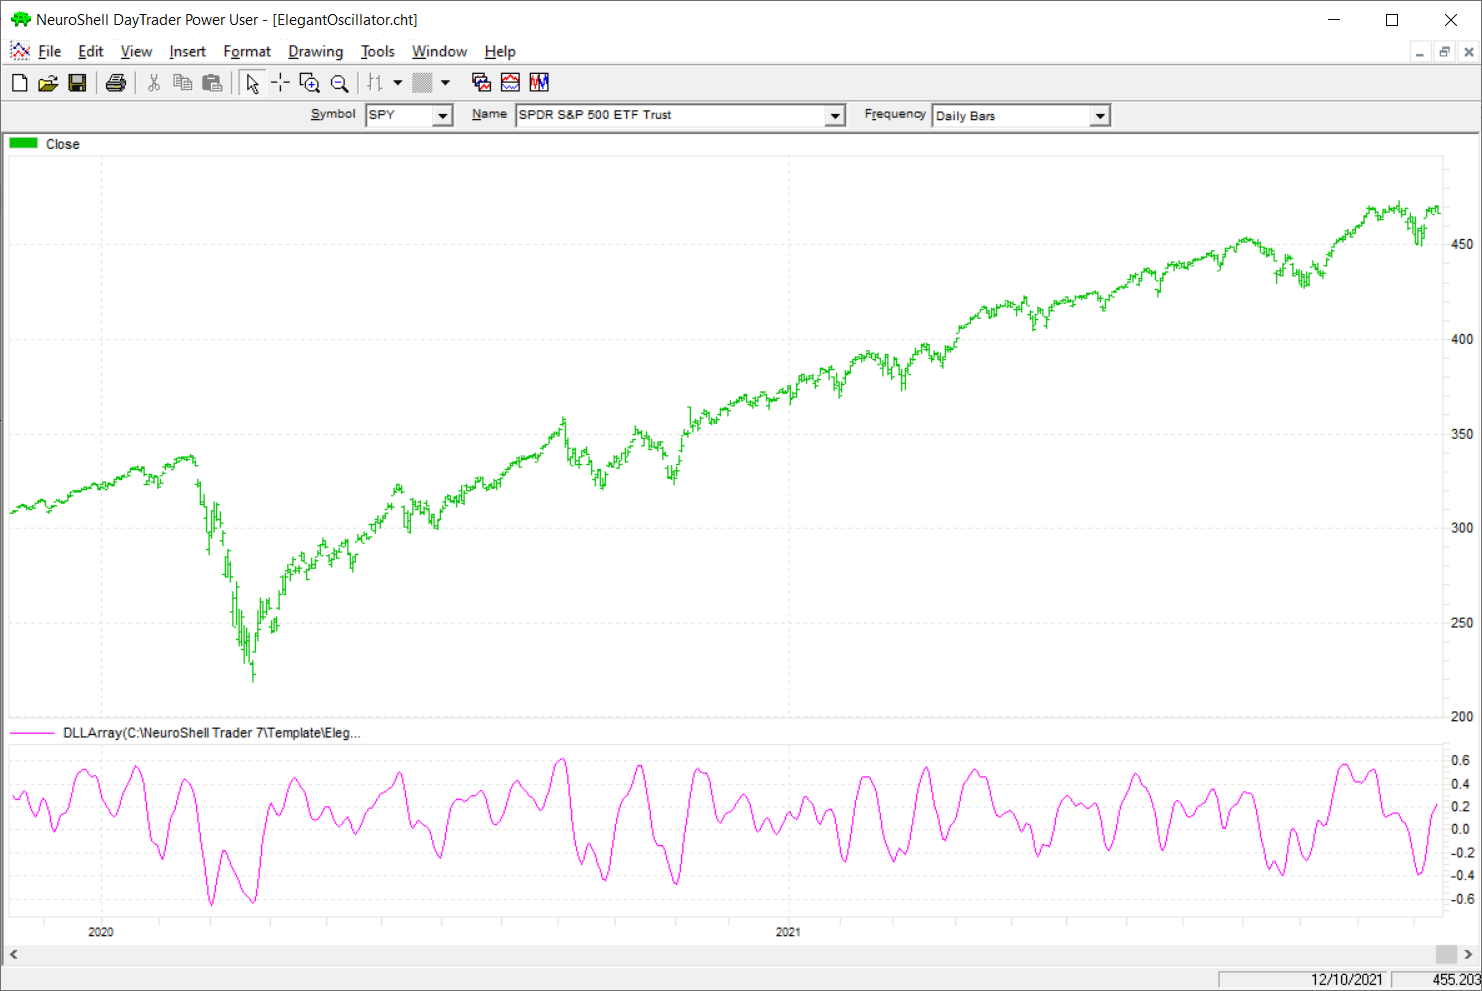Print the chart using the printer icon
The height and width of the screenshot is (991, 1482).
[x=116, y=83]
